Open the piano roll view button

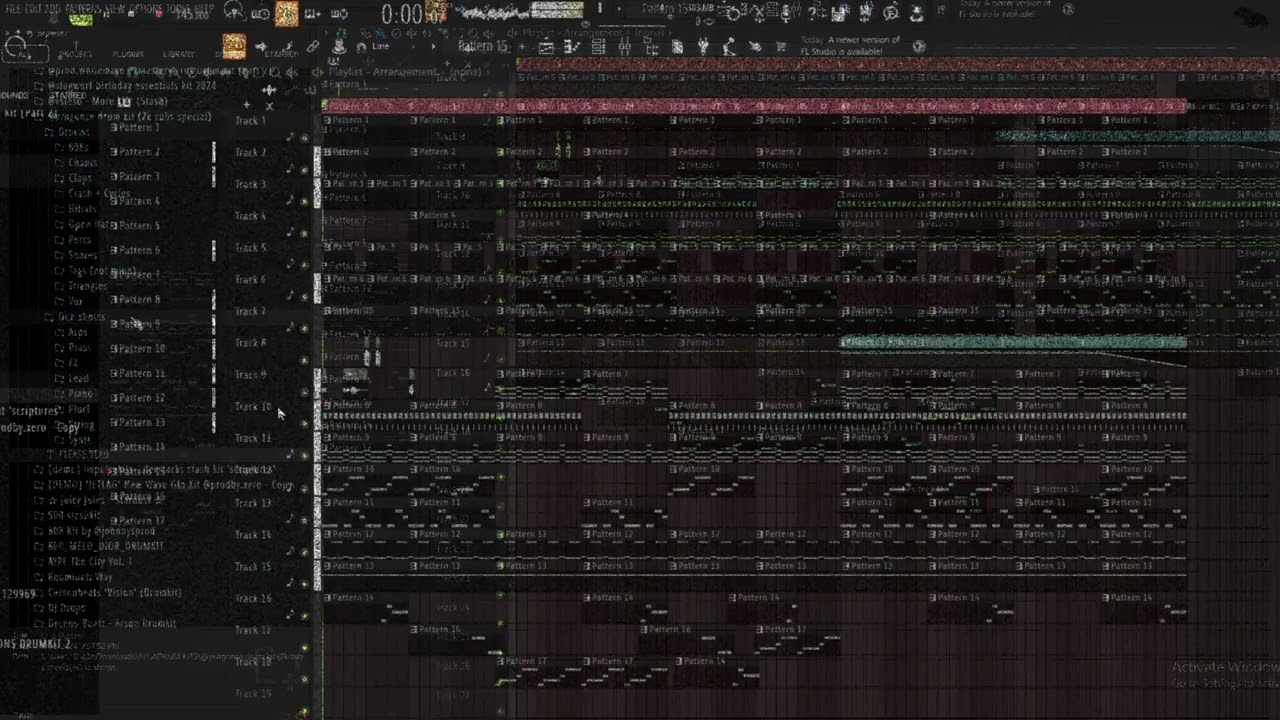click(574, 47)
